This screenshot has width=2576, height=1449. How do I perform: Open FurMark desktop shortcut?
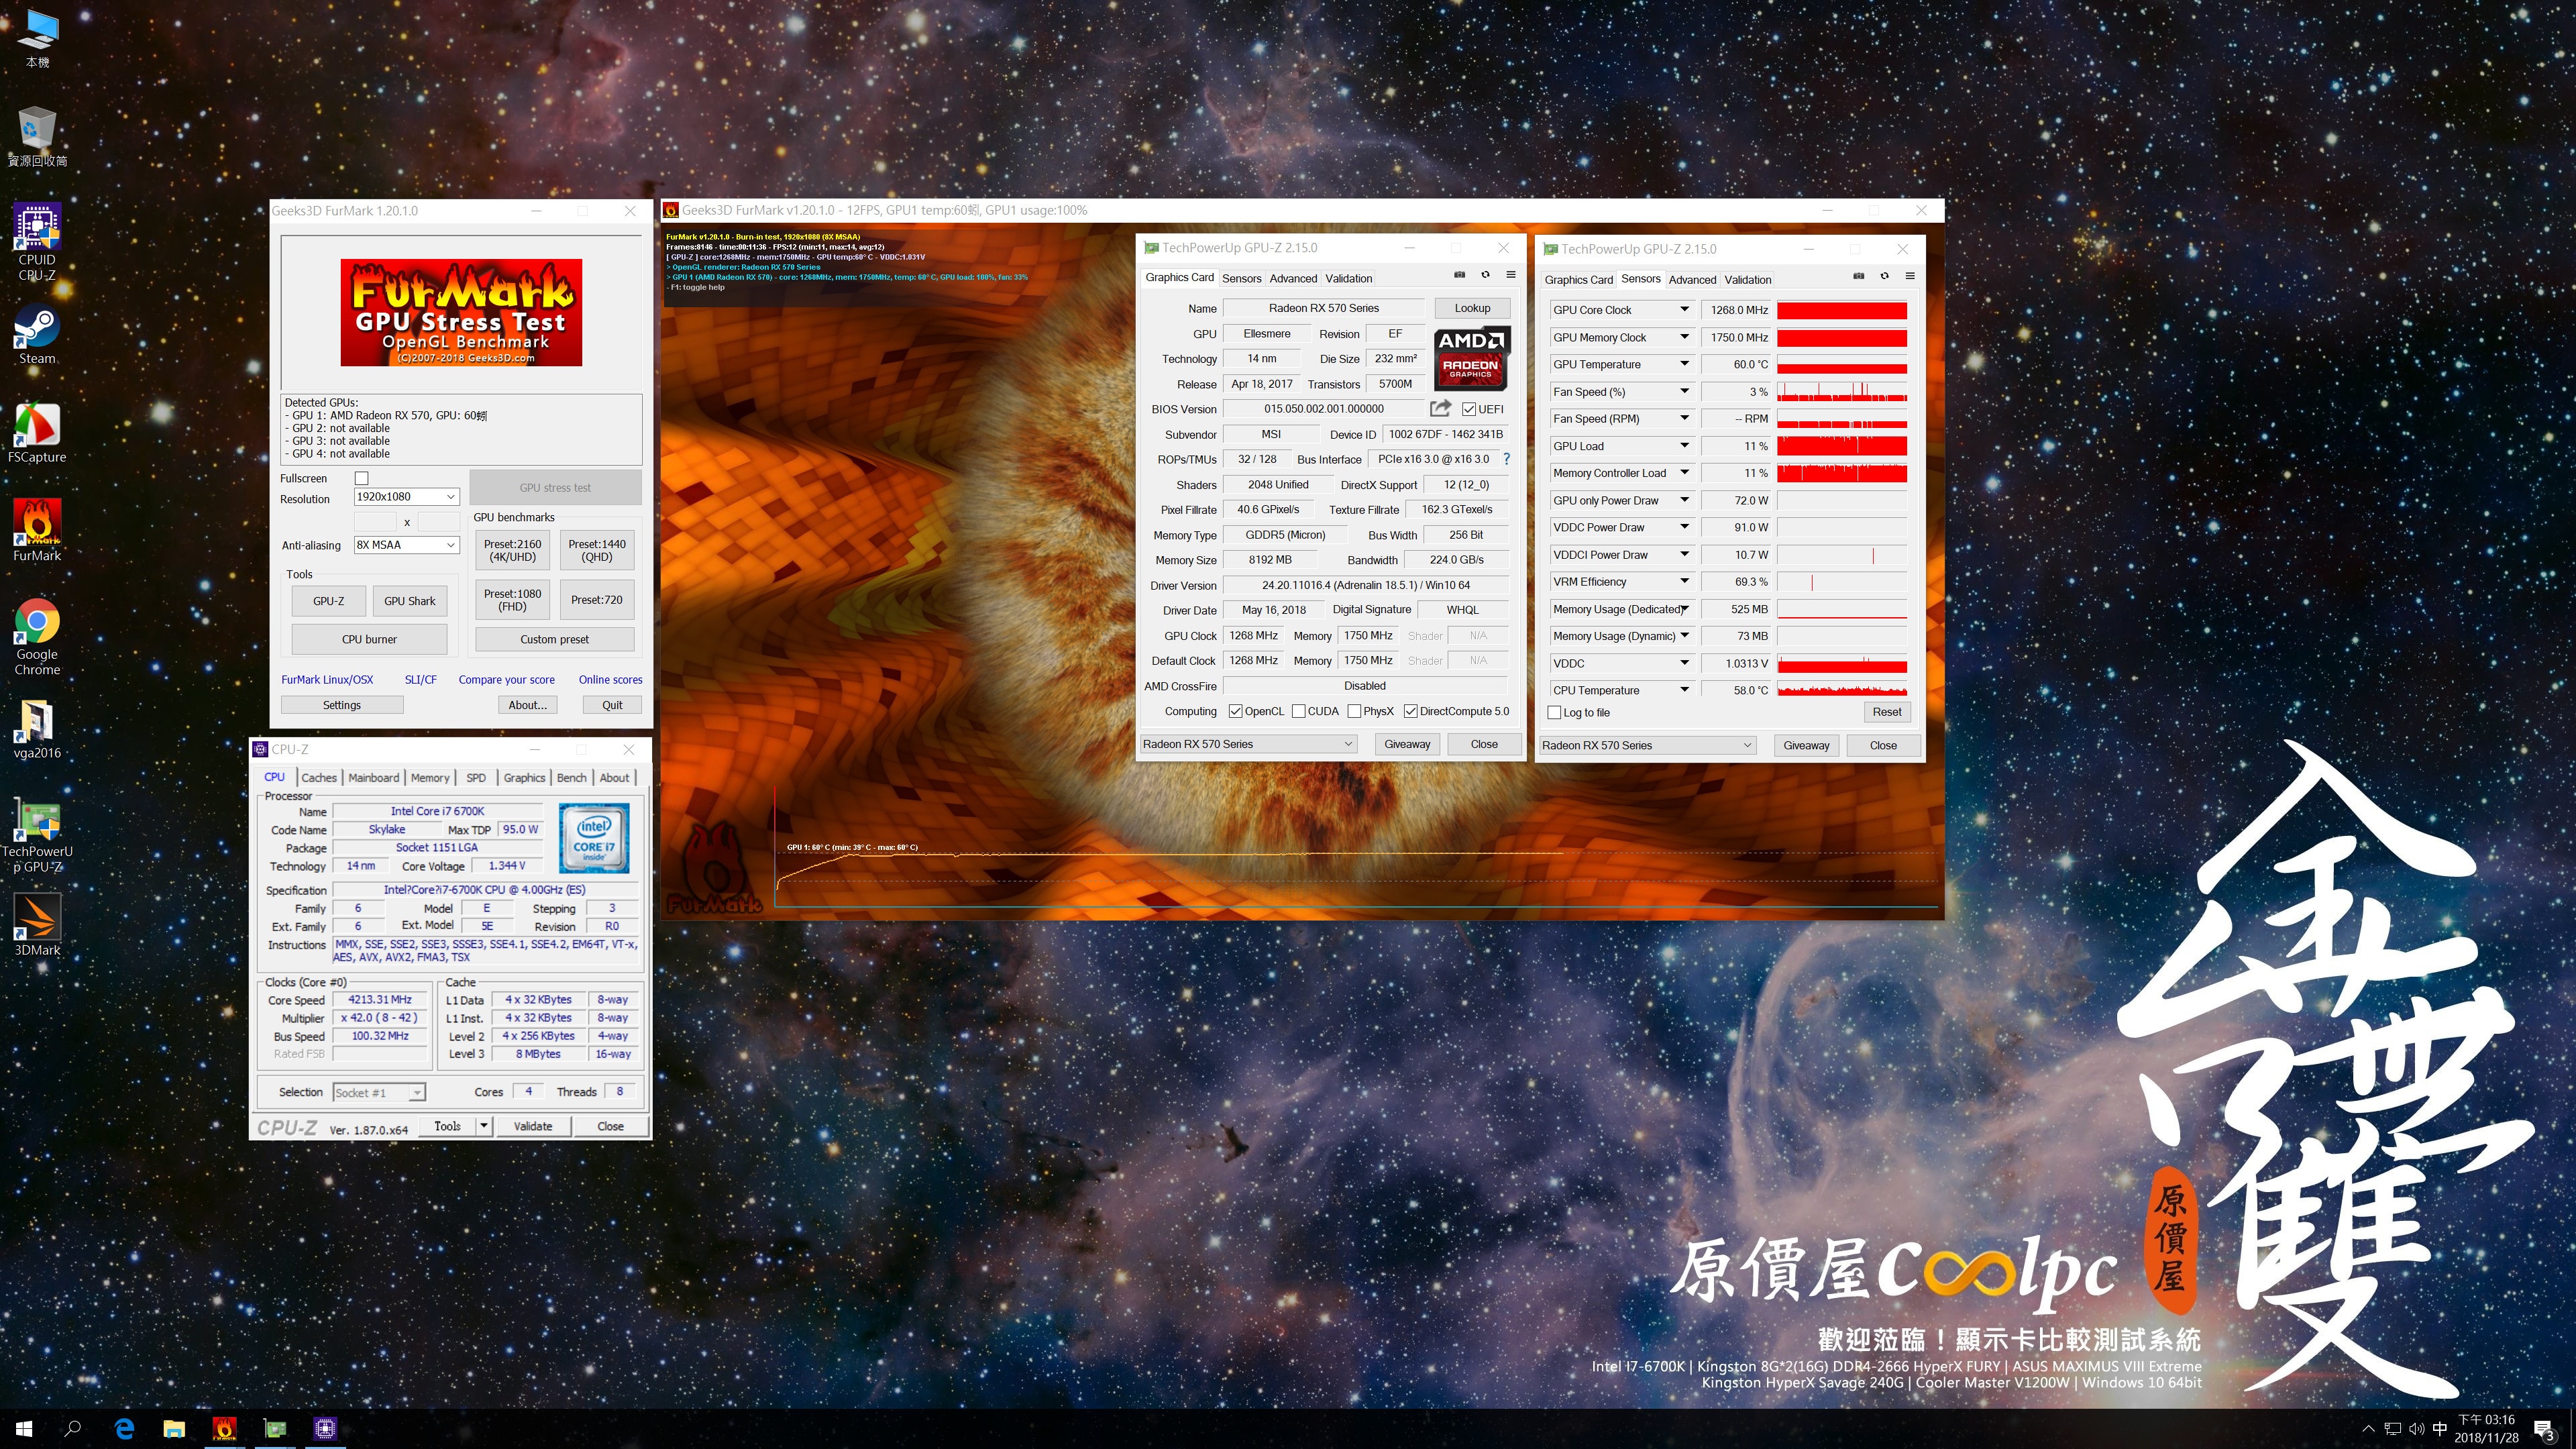tap(37, 532)
